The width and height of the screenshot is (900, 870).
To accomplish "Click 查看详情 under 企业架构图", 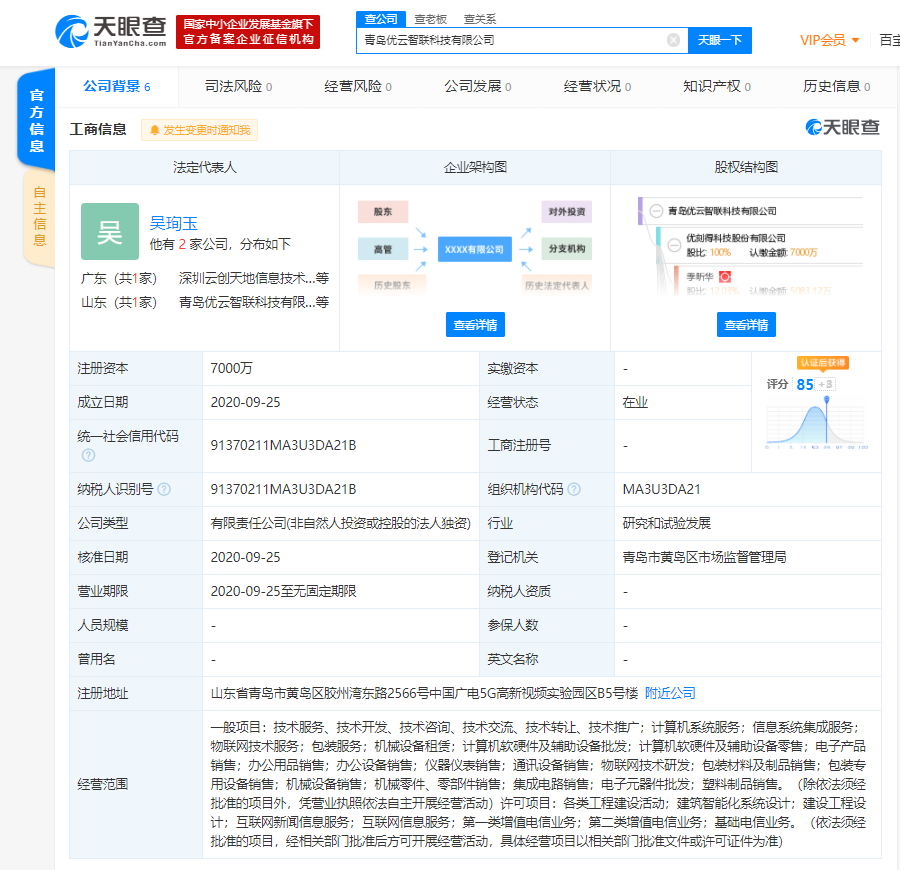I will (475, 325).
